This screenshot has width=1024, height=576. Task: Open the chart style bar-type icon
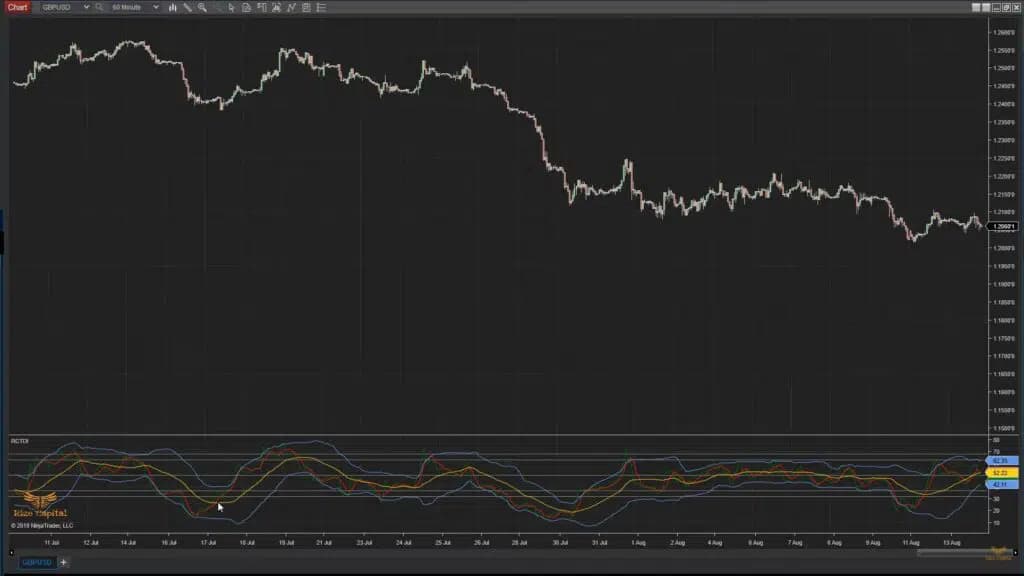[173, 7]
